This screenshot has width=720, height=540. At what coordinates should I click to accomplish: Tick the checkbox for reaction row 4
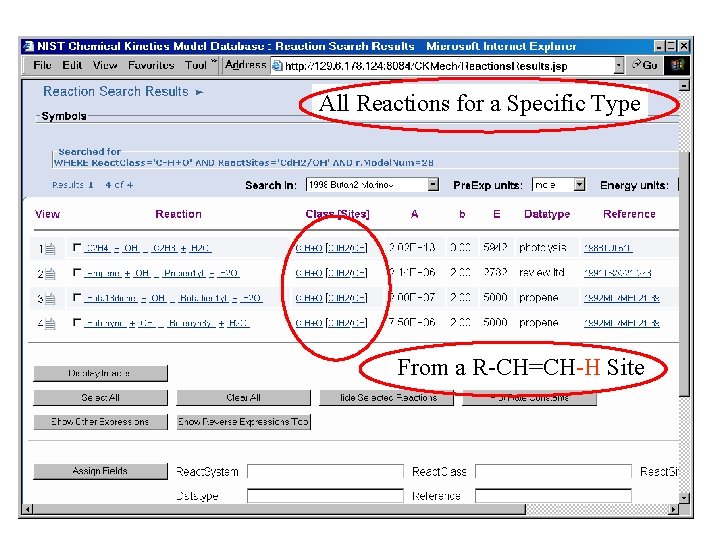[x=77, y=322]
